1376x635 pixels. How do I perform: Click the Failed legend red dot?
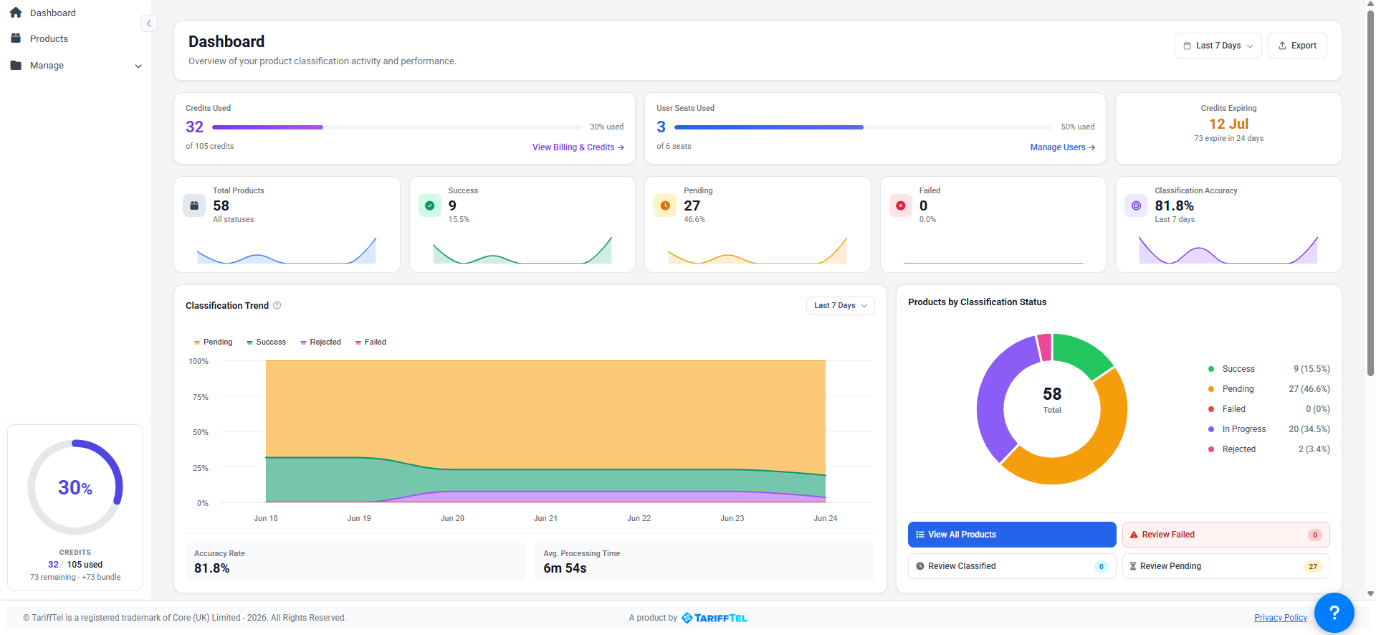pos(1211,409)
